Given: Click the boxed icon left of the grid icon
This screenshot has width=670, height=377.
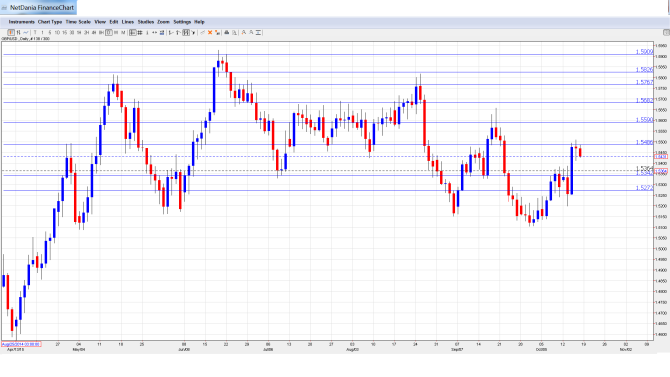Looking at the screenshot, I should click(x=132, y=32).
